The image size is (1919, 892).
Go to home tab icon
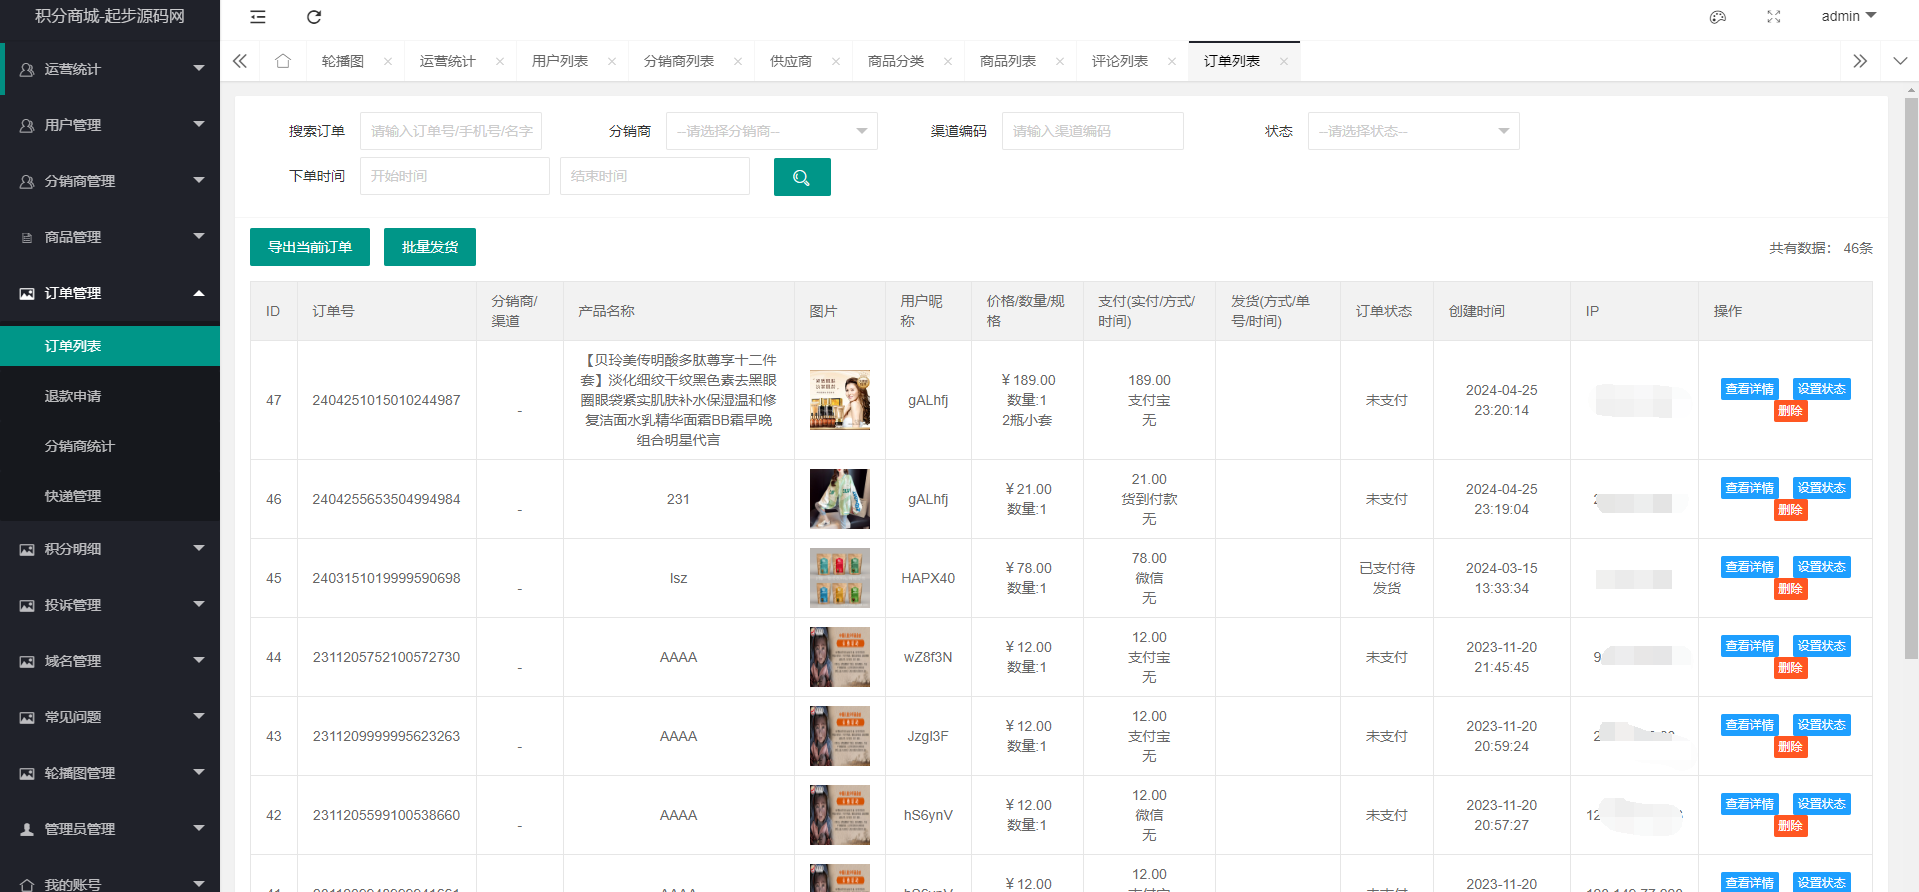coord(283,61)
